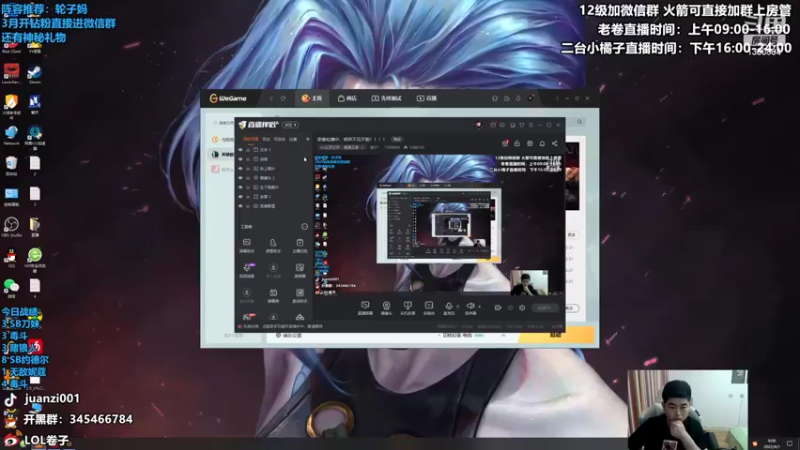The image size is (800, 450).
Task: Open the Riot Client desktop shortcut
Action: click(x=11, y=49)
